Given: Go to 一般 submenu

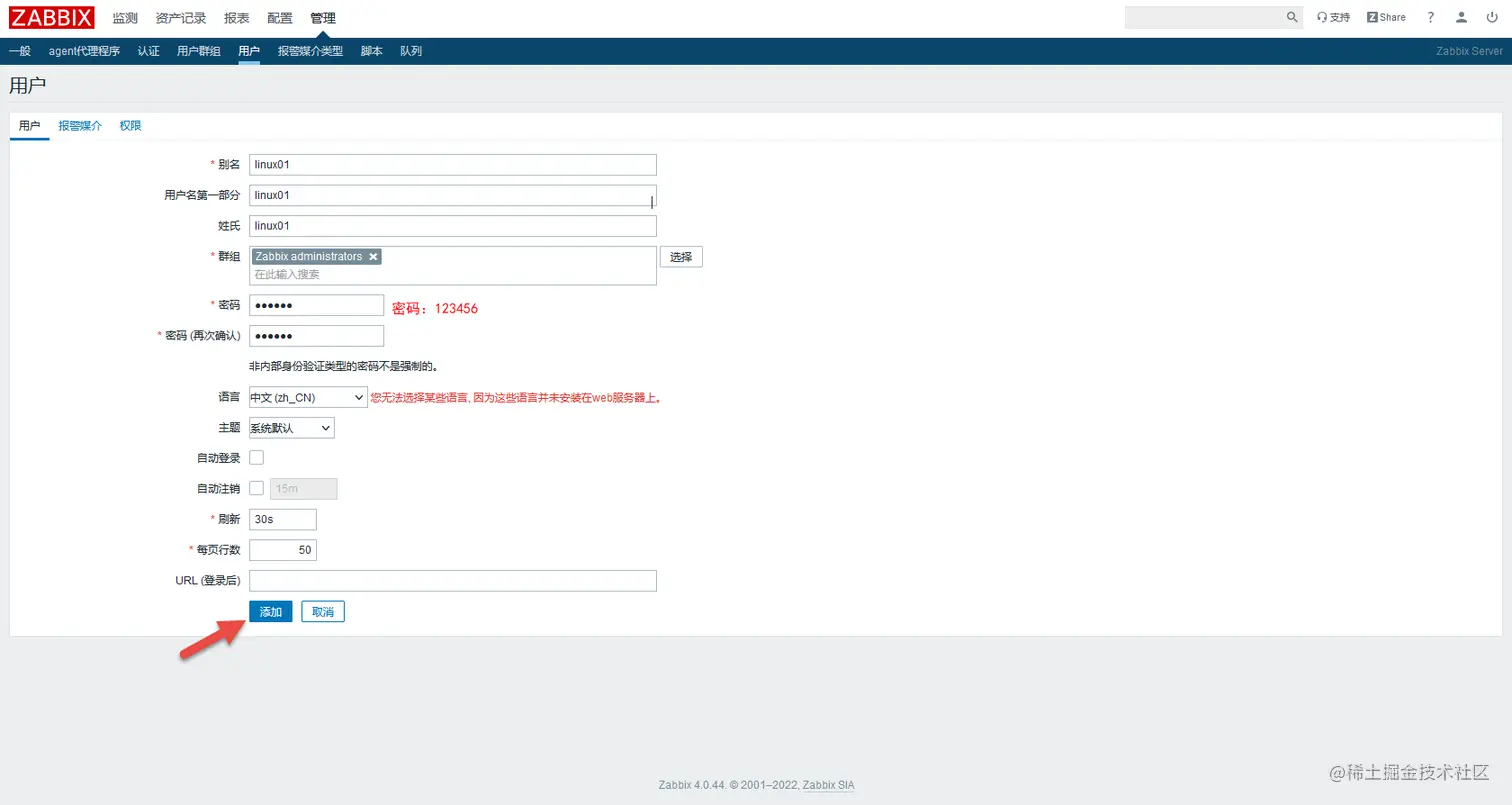Looking at the screenshot, I should (20, 51).
